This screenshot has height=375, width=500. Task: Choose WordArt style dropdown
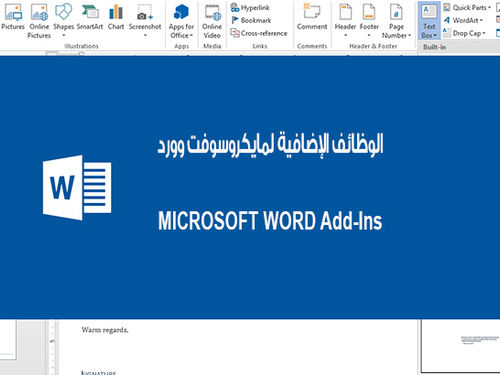coord(463,20)
